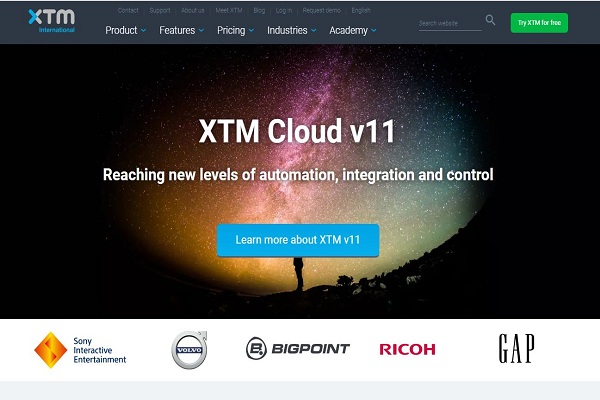Screen dimensions: 600x400
Task: Open the Pricing dropdown
Action: click(x=235, y=30)
